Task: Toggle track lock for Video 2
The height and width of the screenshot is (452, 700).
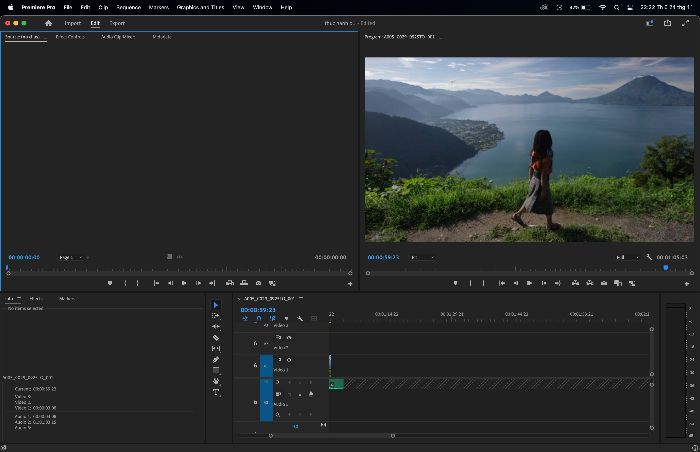Action: pyautogui.click(x=255, y=343)
